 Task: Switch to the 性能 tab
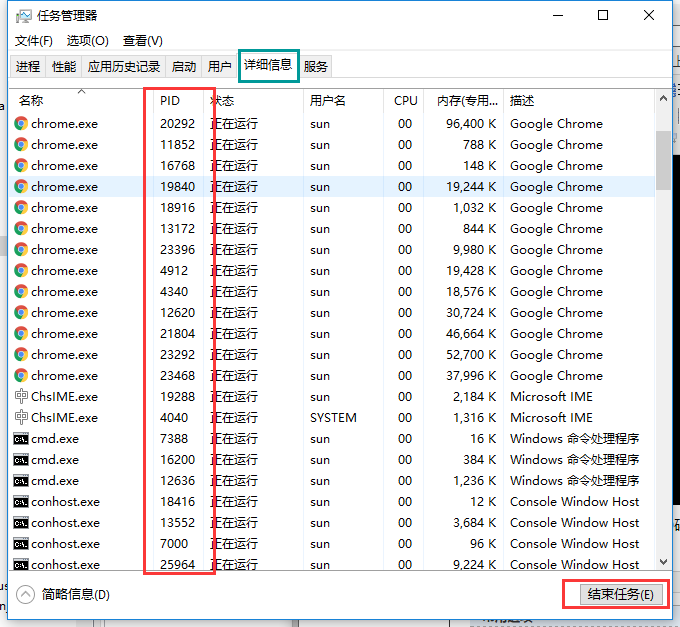pos(64,66)
